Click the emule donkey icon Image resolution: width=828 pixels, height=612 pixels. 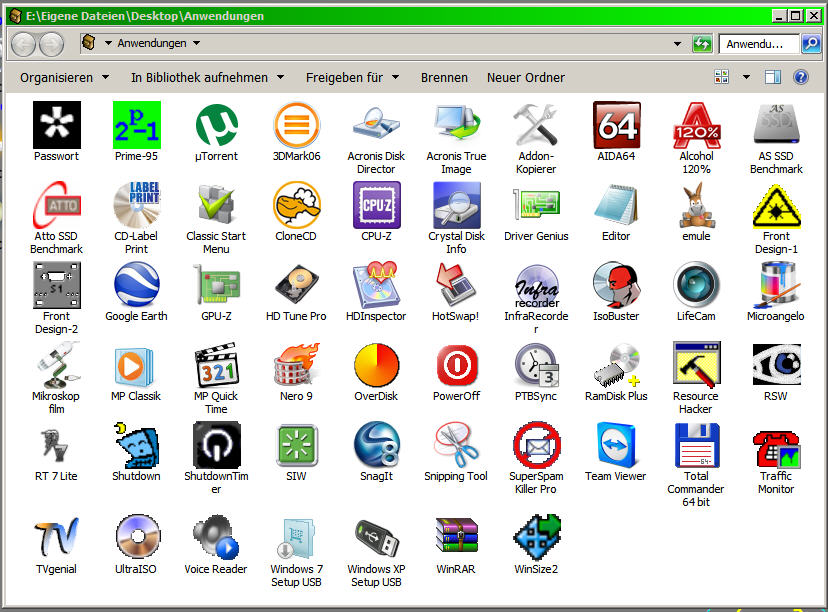coord(697,205)
